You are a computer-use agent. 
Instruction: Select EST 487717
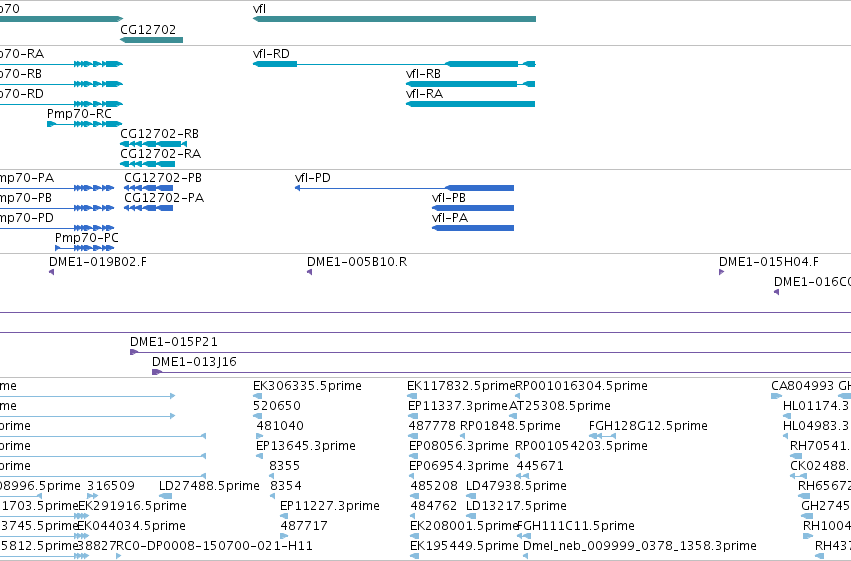coord(304,526)
